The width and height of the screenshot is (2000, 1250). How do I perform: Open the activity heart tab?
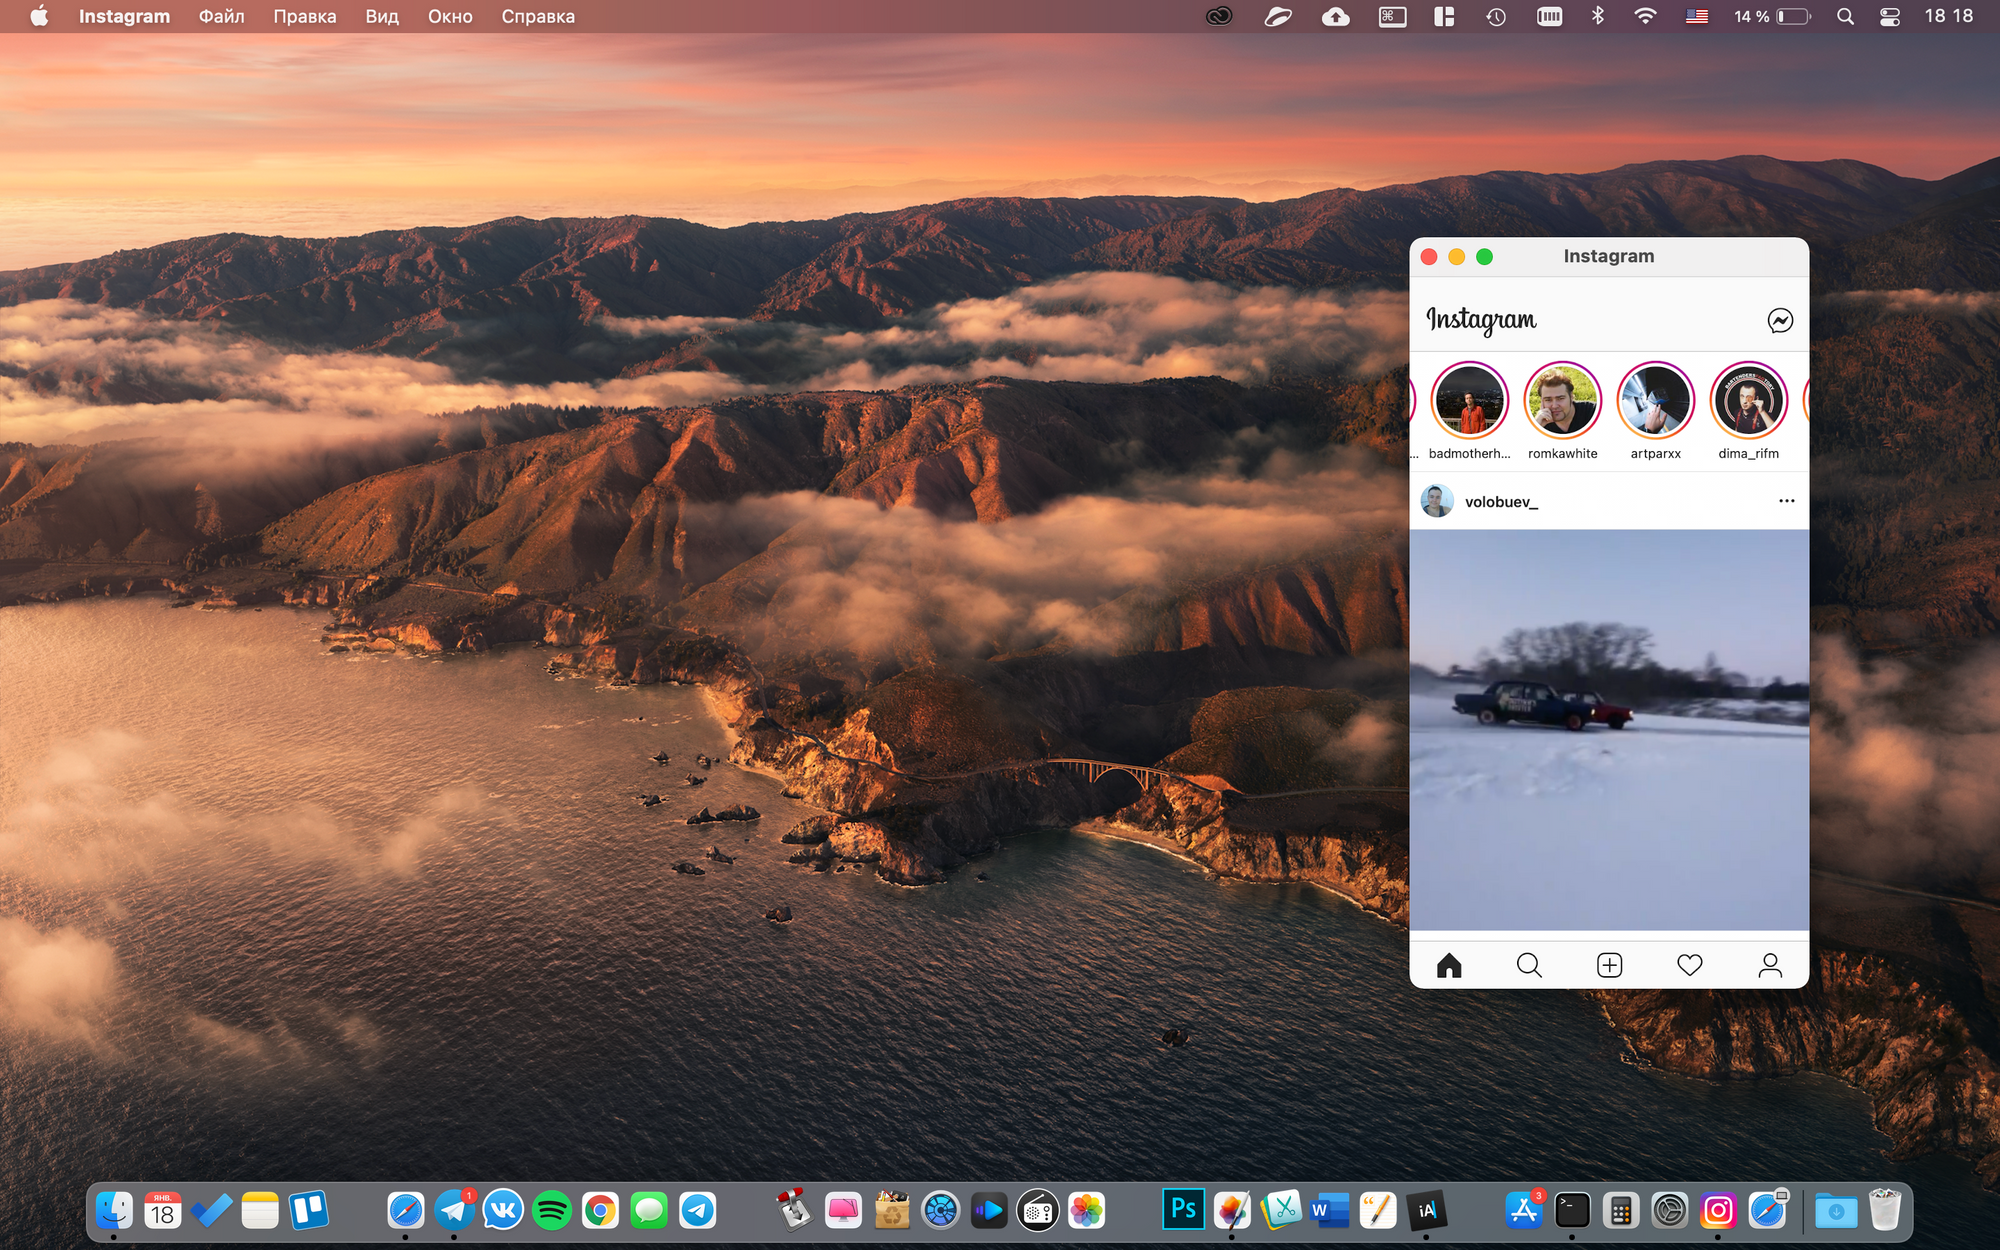[1690, 965]
